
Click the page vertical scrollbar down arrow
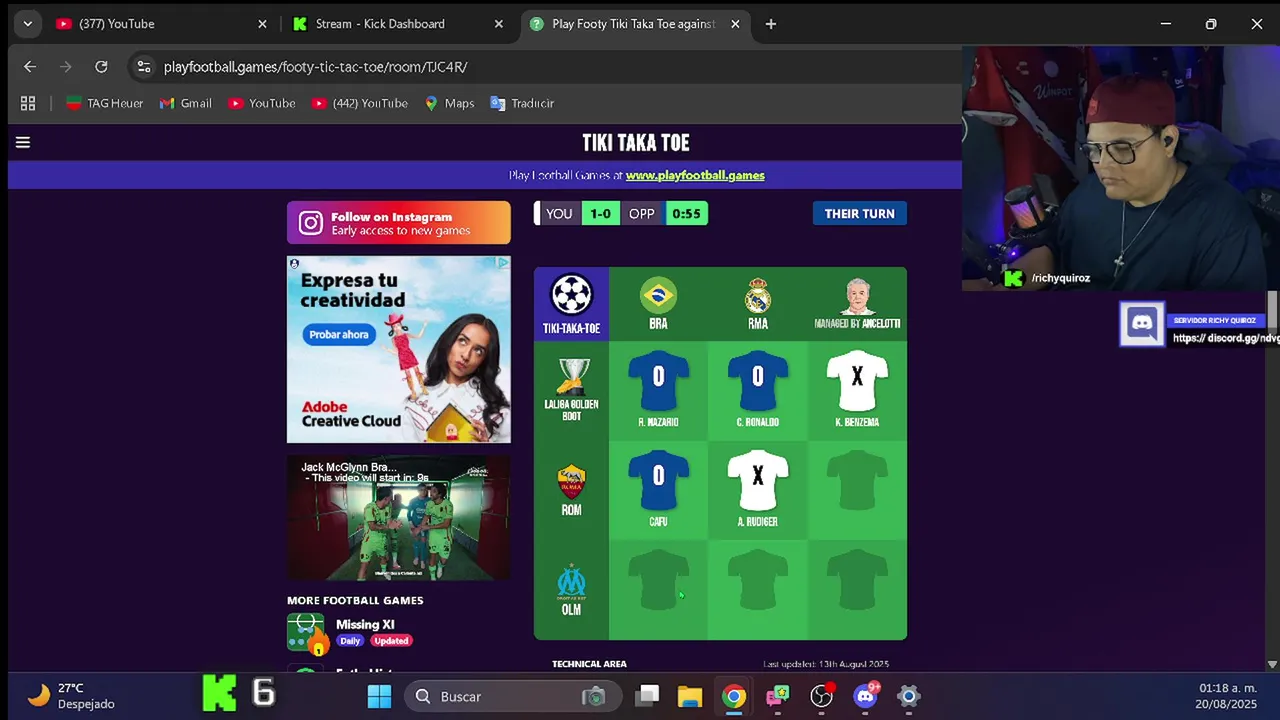[x=1272, y=664]
